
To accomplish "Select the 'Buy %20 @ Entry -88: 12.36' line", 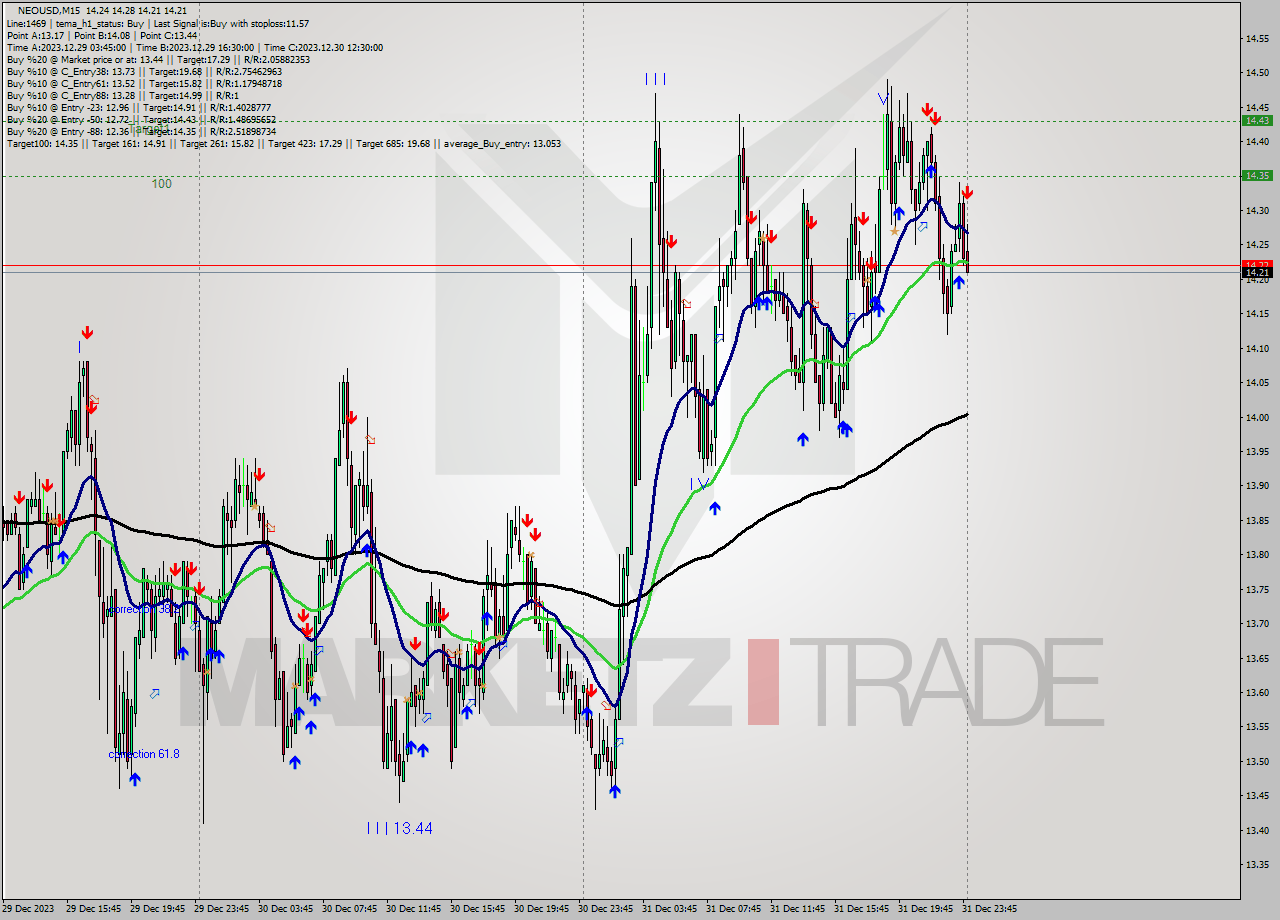I will pyautogui.click(x=142, y=131).
